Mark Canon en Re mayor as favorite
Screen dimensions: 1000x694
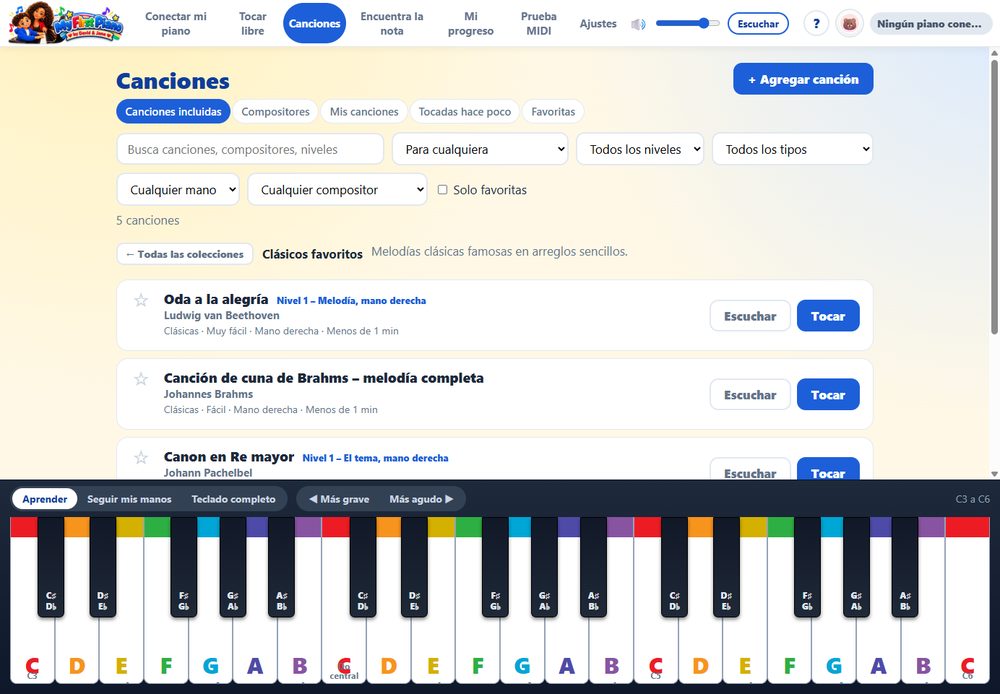[141, 457]
